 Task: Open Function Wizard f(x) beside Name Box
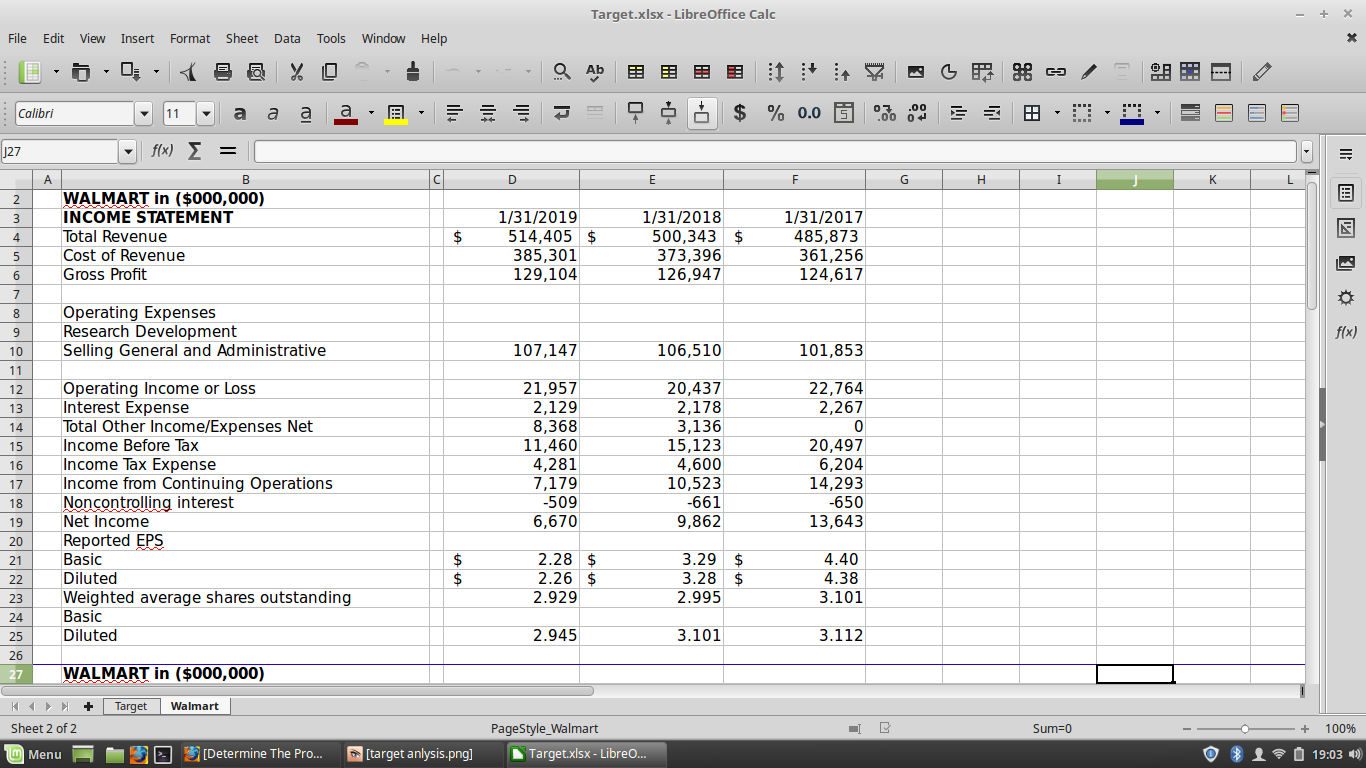click(162, 151)
